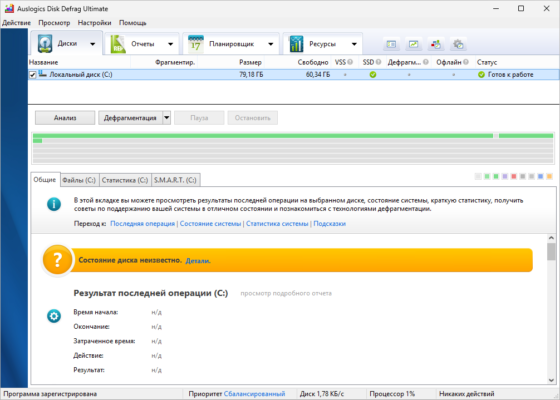
Task: Click the Пауза button
Action: (x=199, y=118)
